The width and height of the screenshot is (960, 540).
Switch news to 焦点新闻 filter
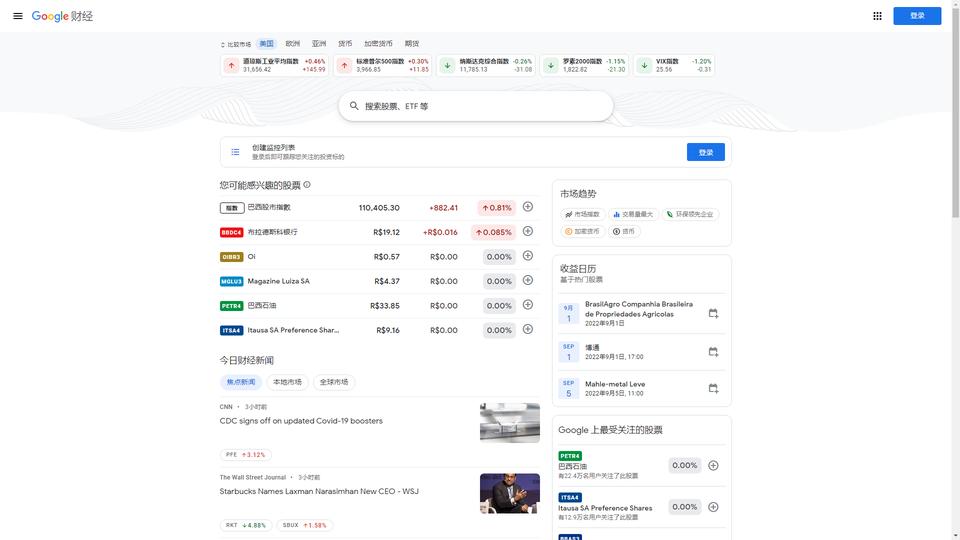coord(241,382)
